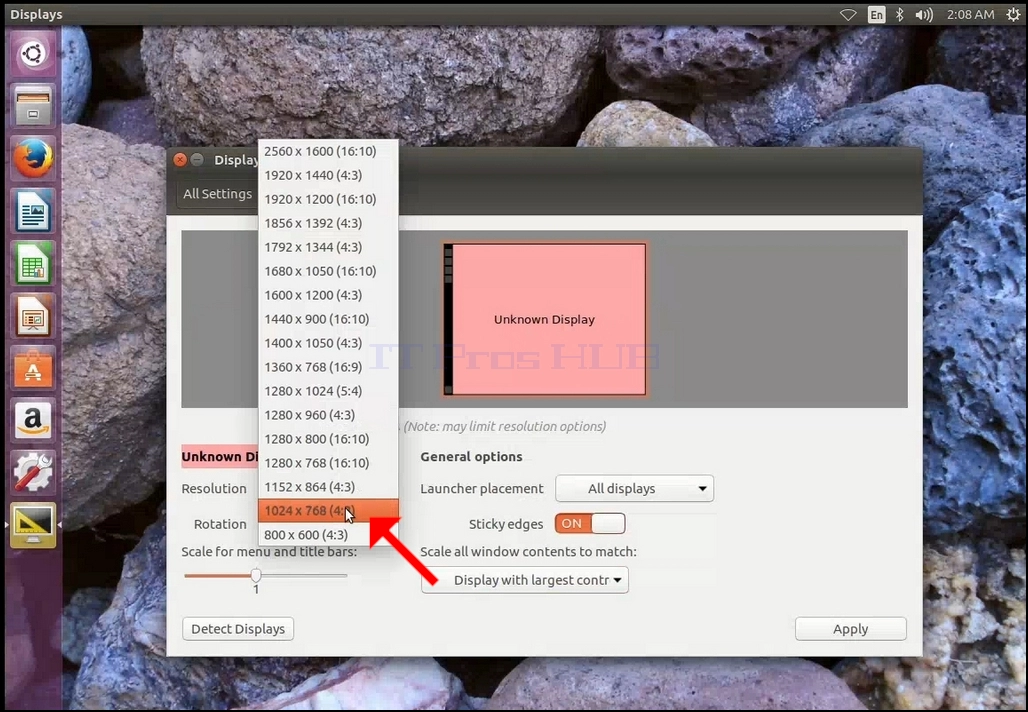Viewport: 1028px width, 712px height.
Task: Expand the Display with largest controls dropdown
Action: coord(524,580)
